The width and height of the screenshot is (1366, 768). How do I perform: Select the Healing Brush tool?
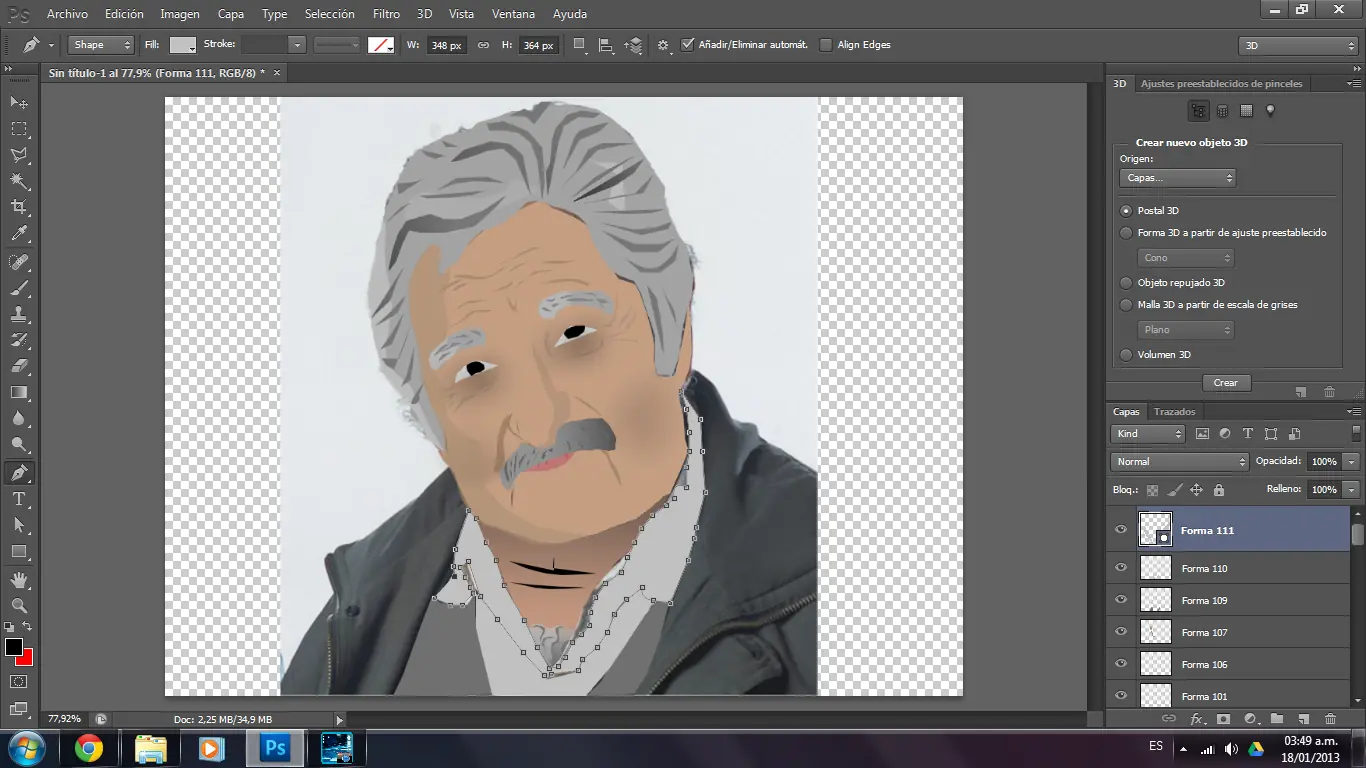pos(19,262)
